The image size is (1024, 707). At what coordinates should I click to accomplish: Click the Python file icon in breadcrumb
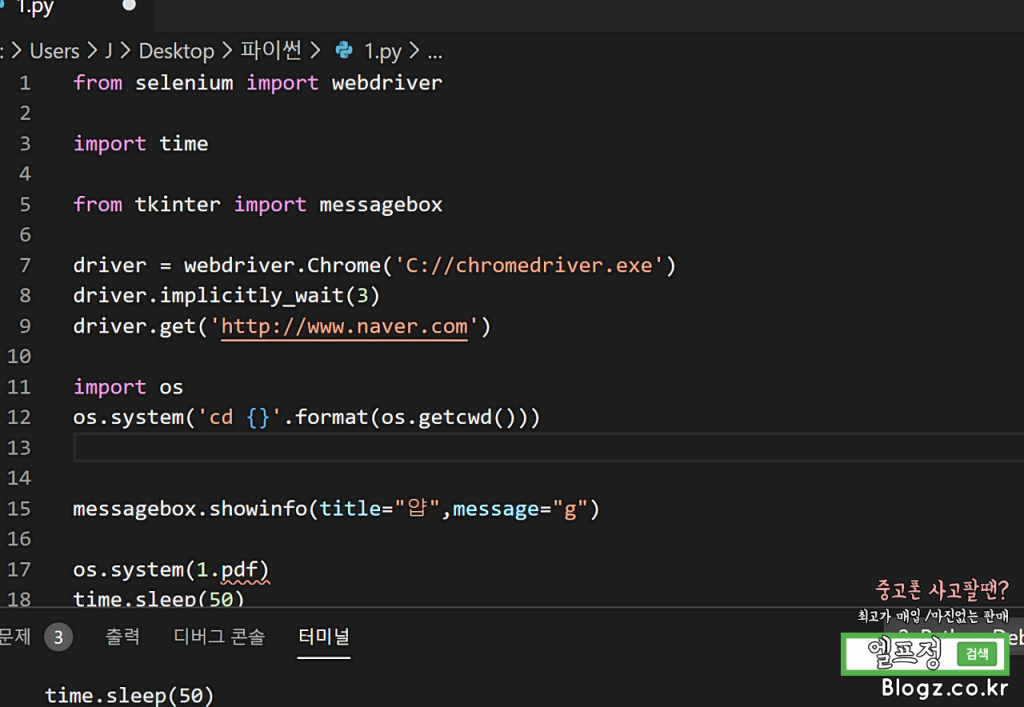tap(344, 50)
